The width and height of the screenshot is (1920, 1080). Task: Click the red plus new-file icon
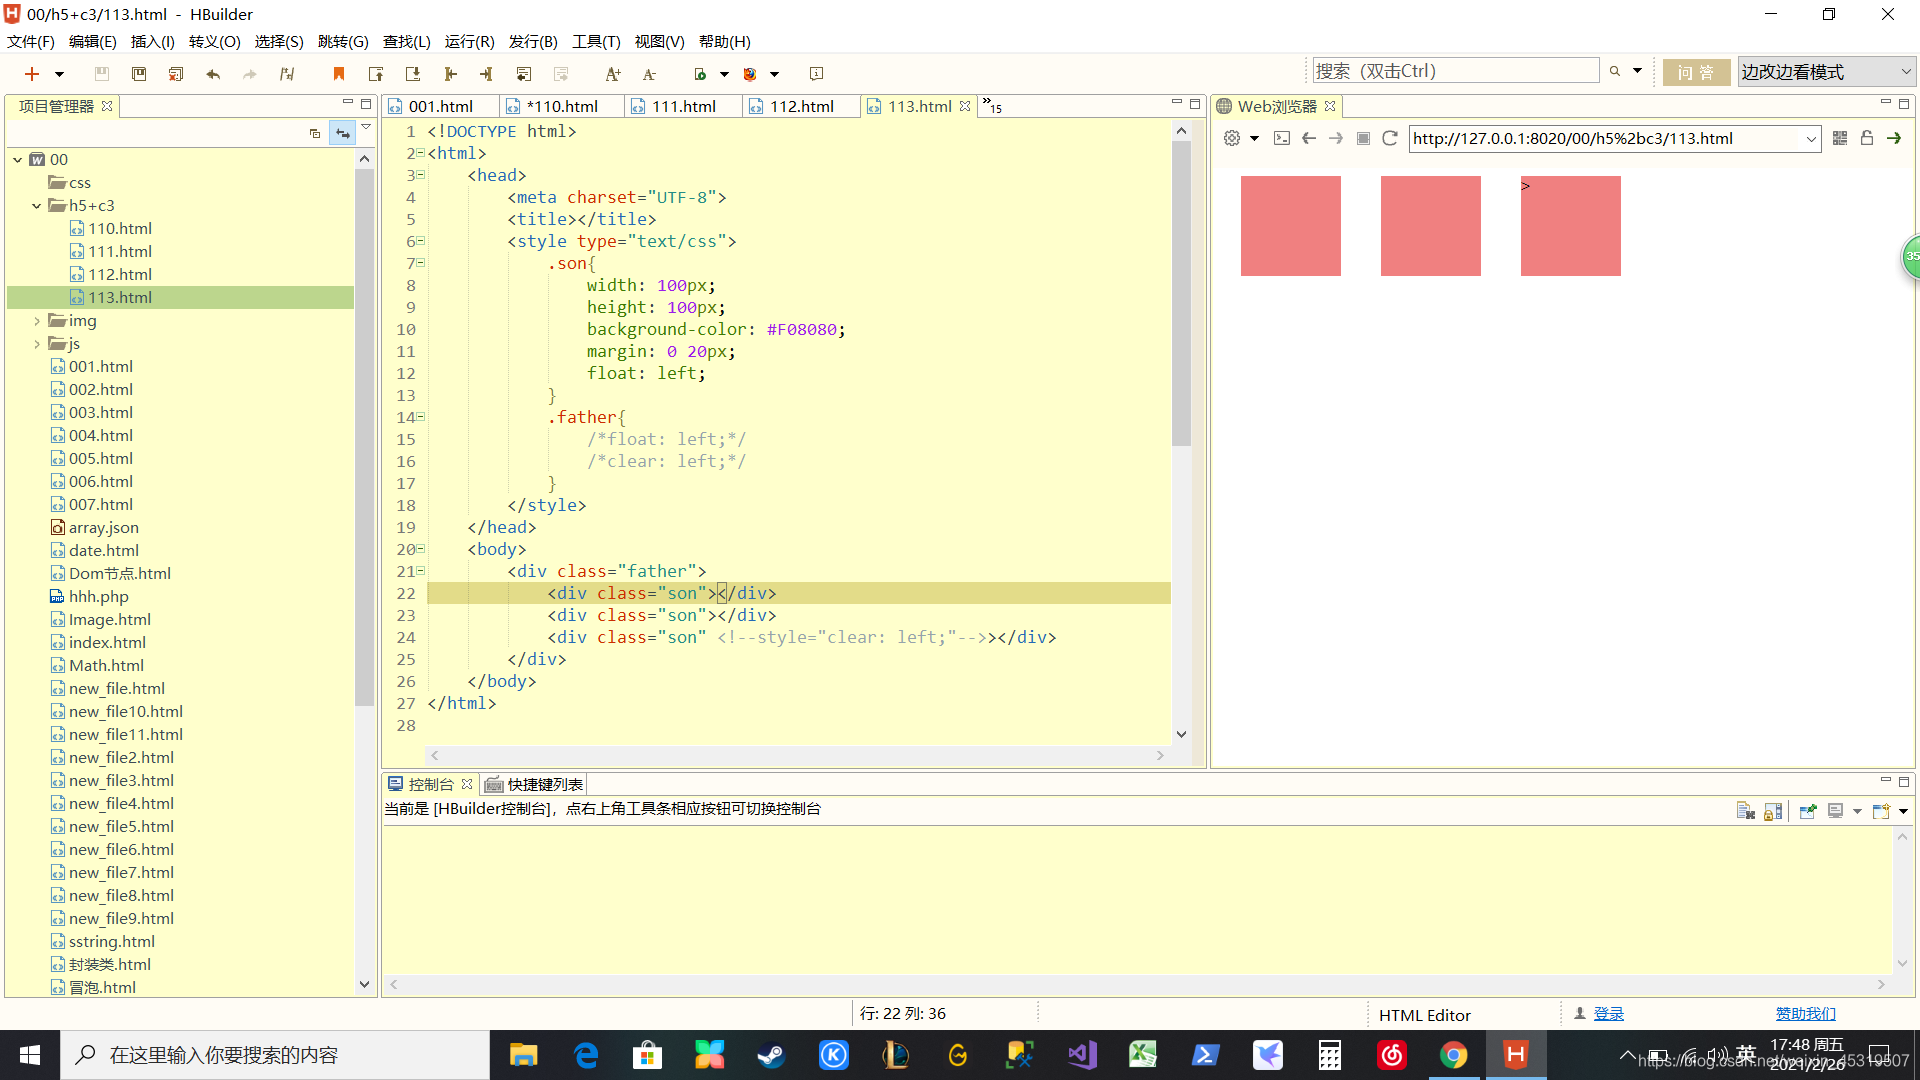click(32, 74)
